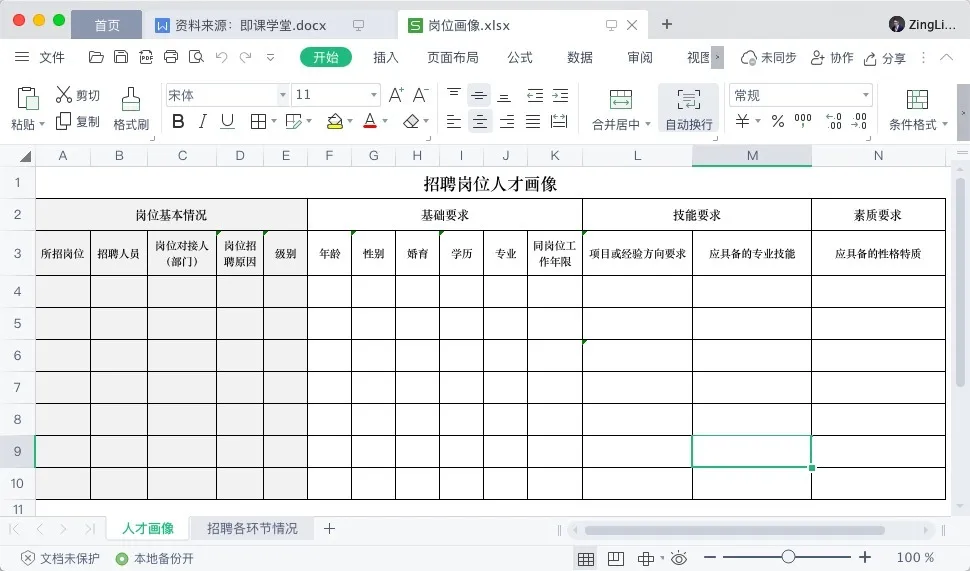Click the fill color bucket icon
970x571 pixels.
(x=335, y=121)
